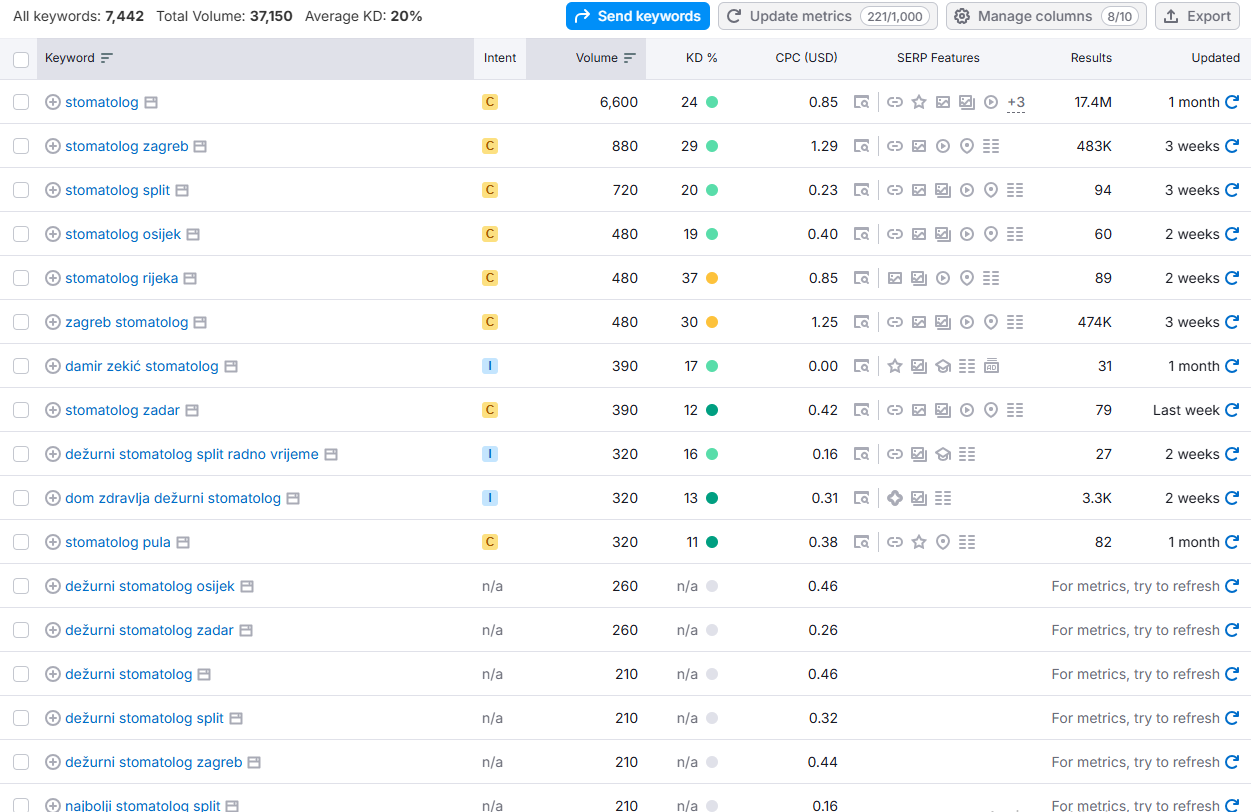Click the KD % column header
1251x812 pixels.
(701, 58)
